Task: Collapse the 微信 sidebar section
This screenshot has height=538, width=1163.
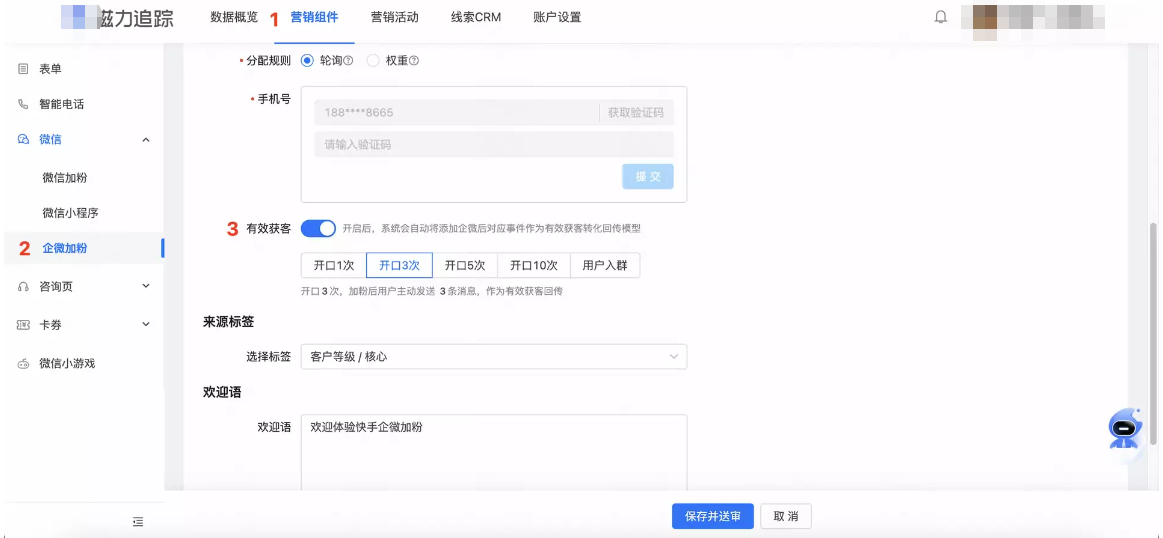Action: point(145,140)
